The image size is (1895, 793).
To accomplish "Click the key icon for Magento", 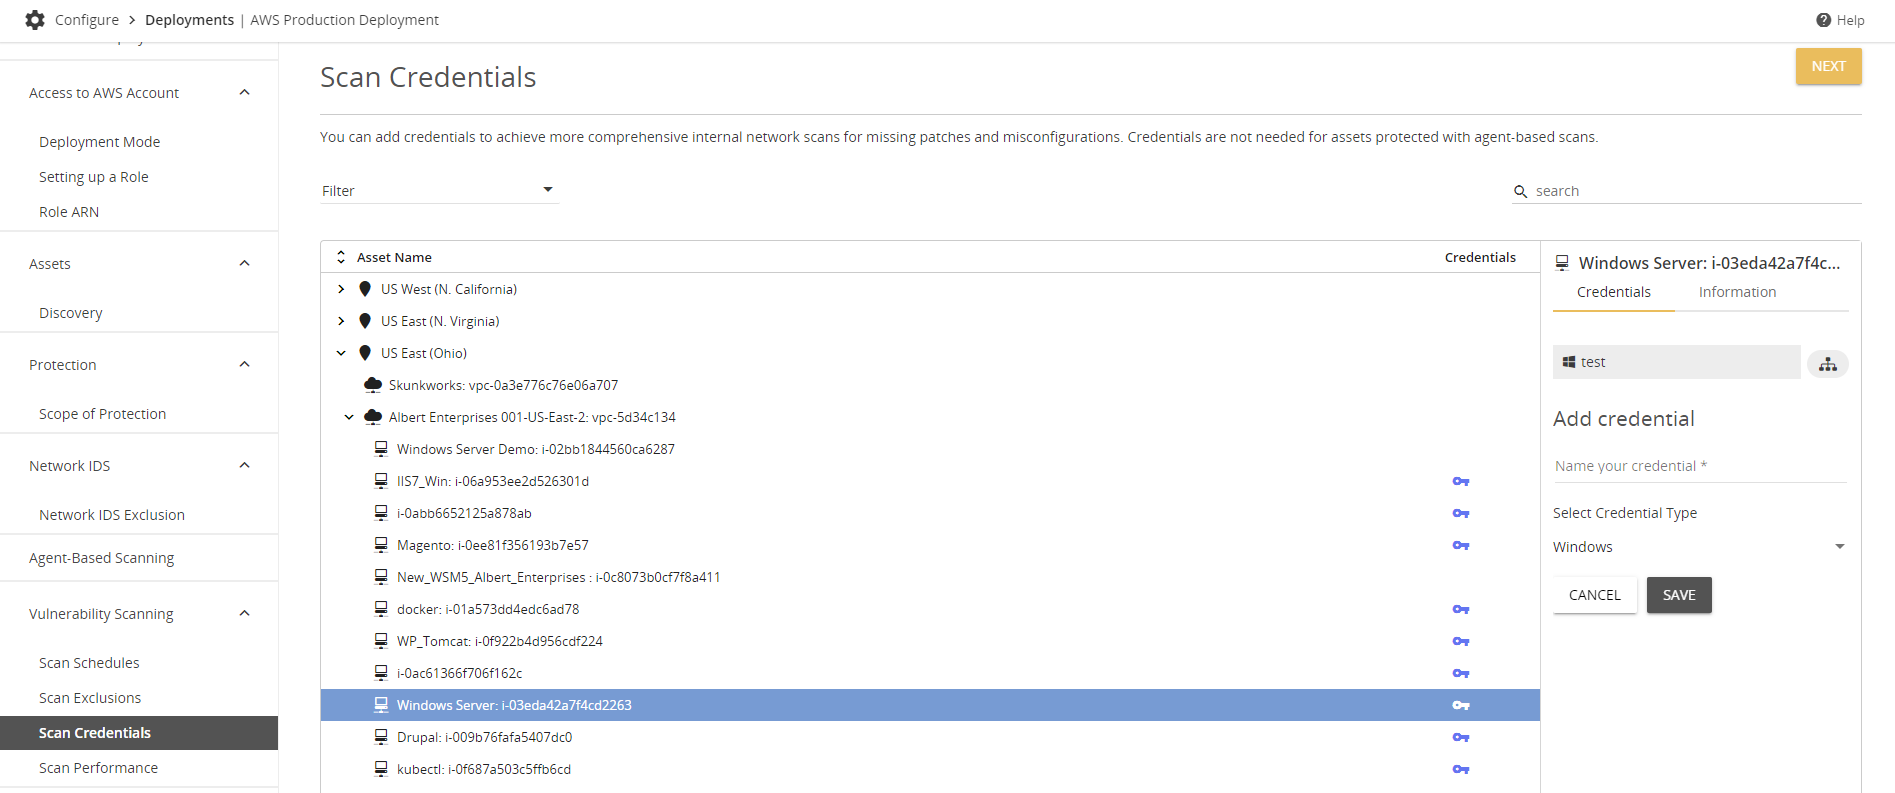I will coord(1461,545).
